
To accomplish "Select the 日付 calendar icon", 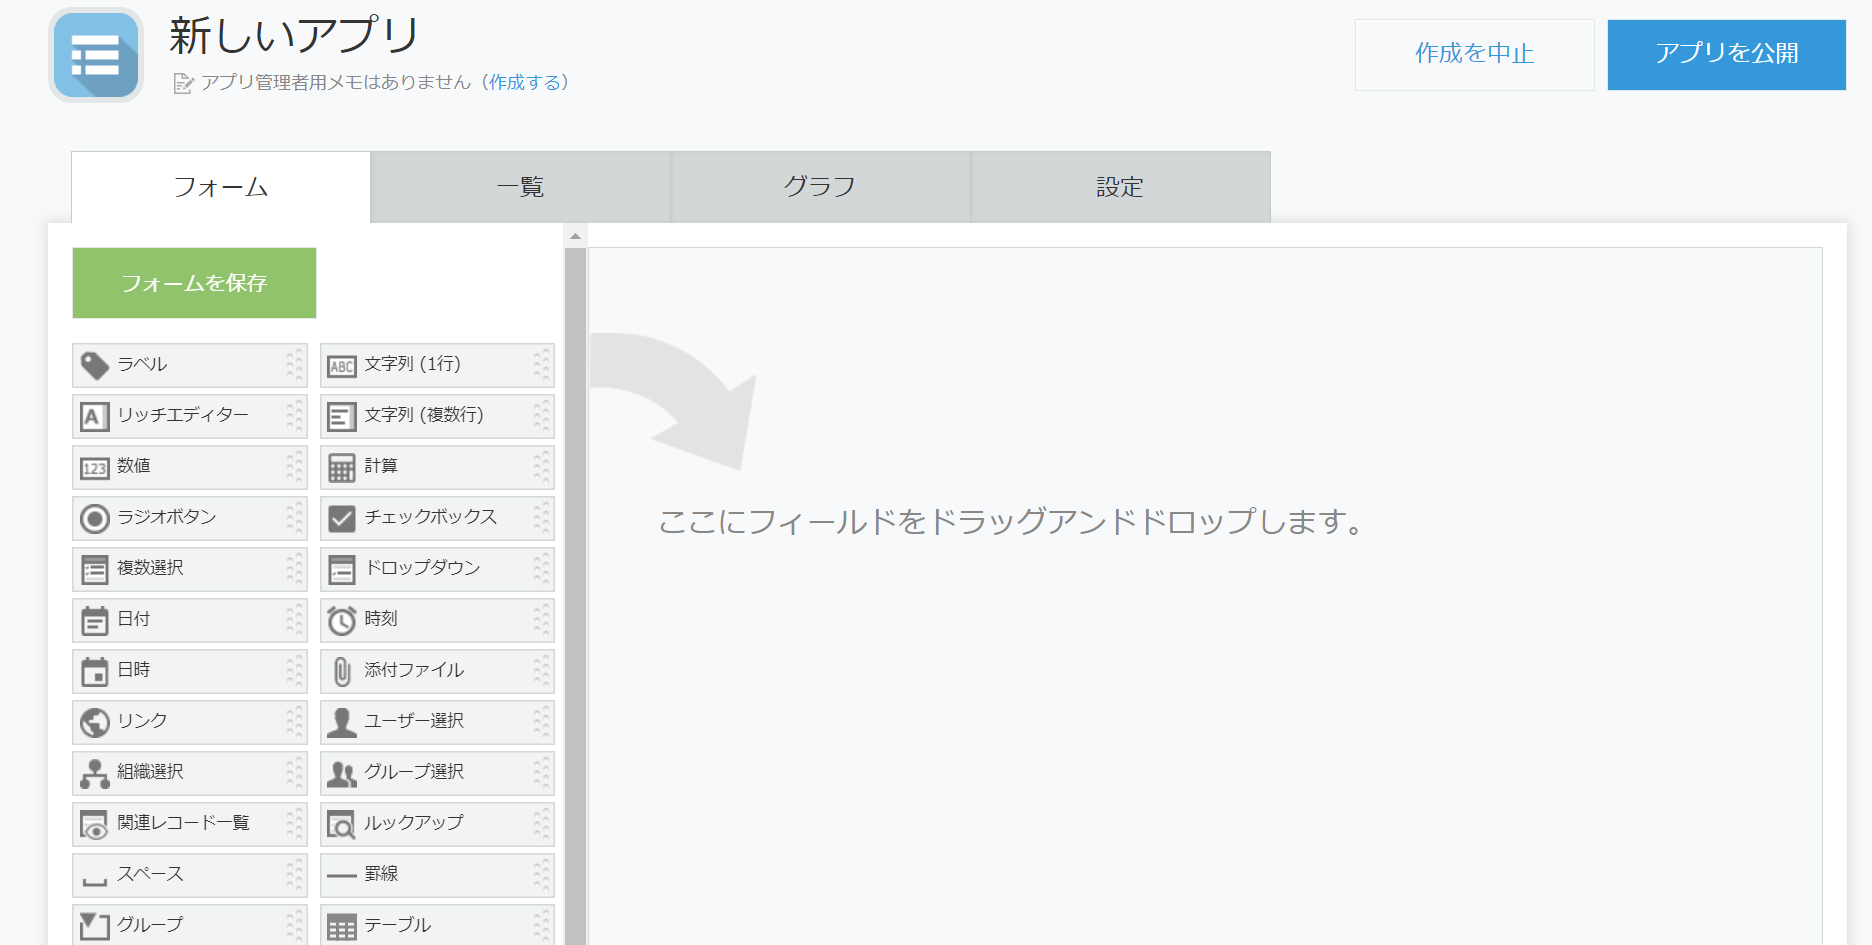I will (x=95, y=621).
